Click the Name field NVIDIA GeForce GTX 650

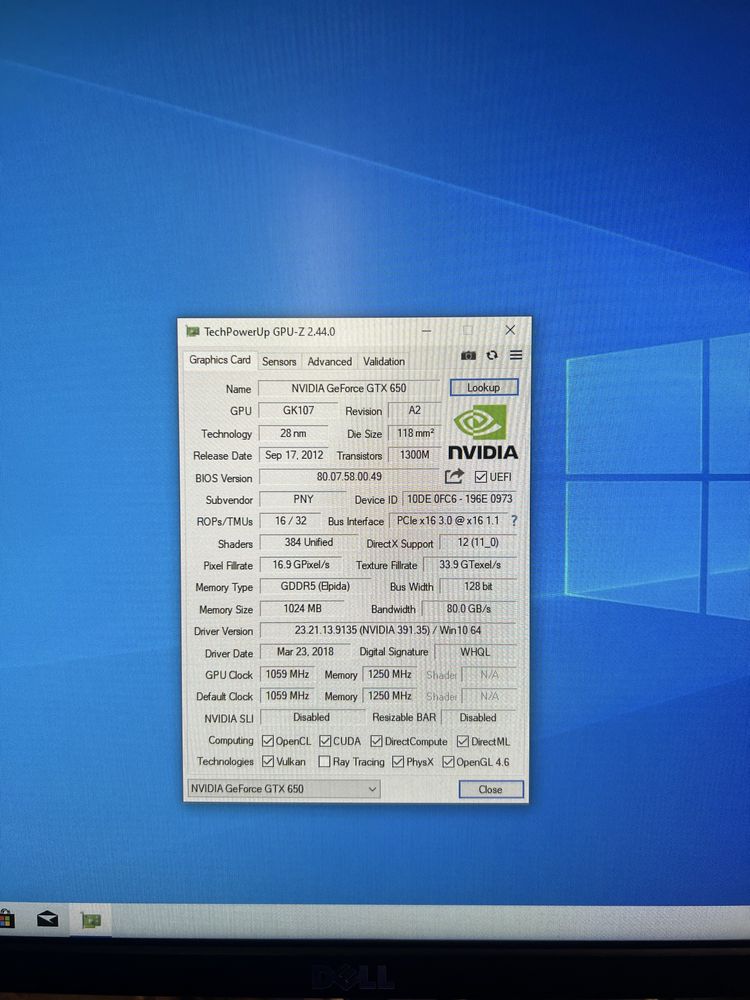[349, 388]
